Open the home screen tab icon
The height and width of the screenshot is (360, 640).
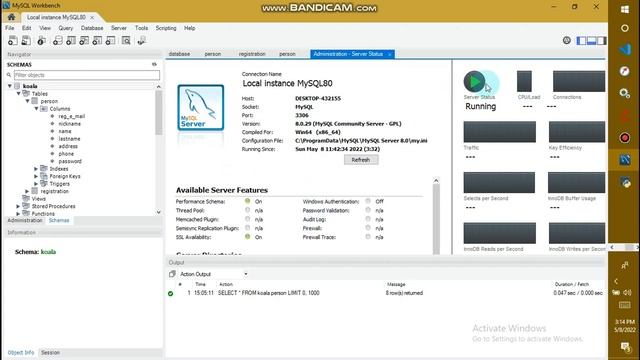[x=11, y=17]
